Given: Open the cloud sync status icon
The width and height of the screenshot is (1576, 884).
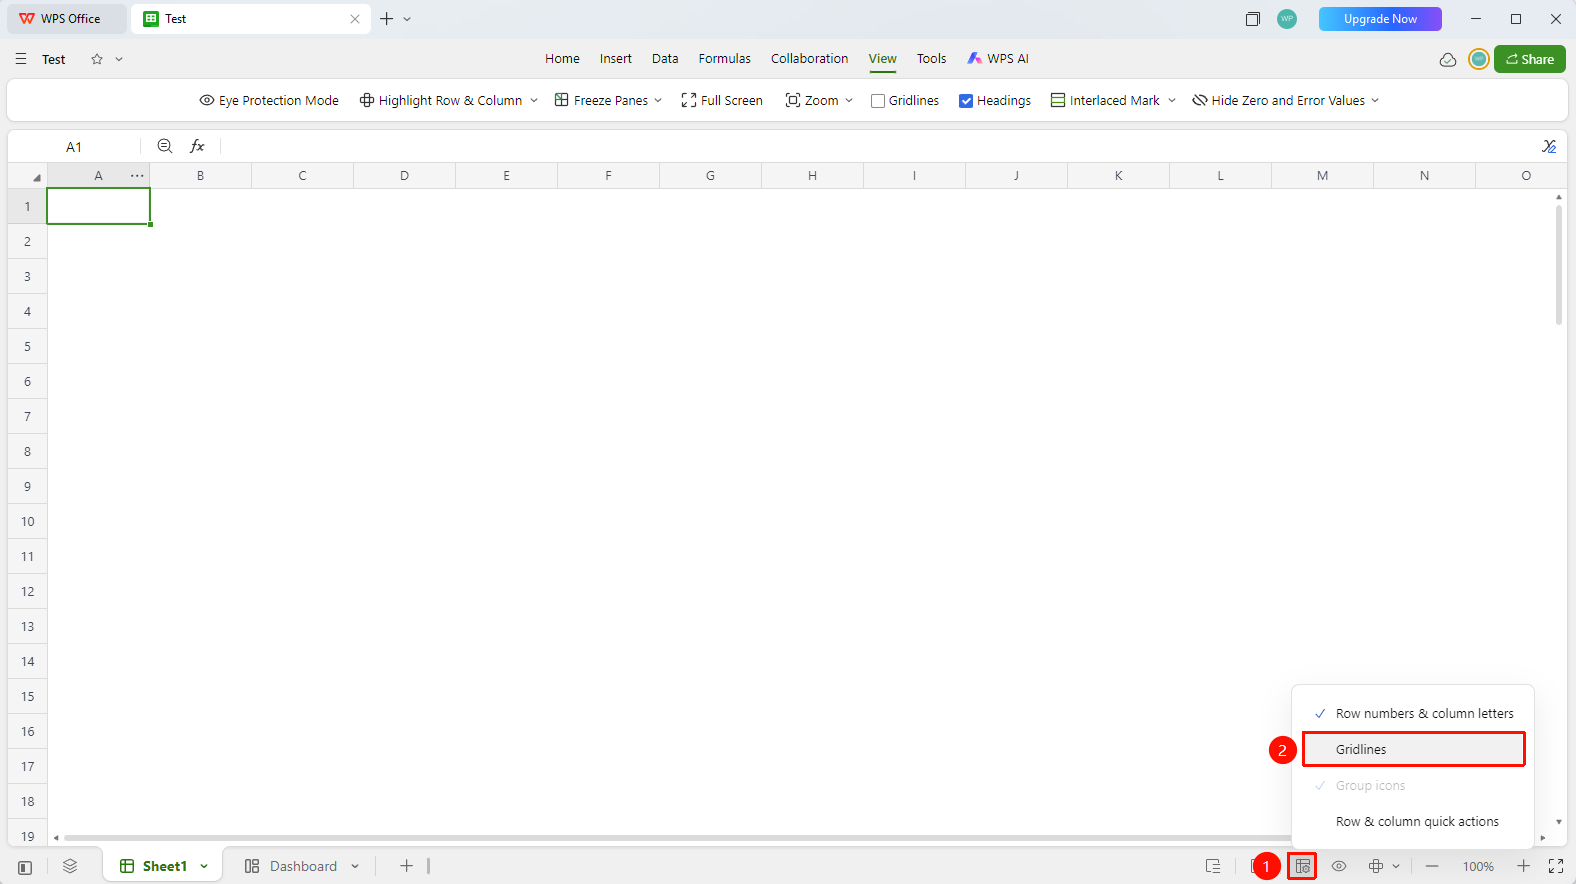Looking at the screenshot, I should (1447, 59).
